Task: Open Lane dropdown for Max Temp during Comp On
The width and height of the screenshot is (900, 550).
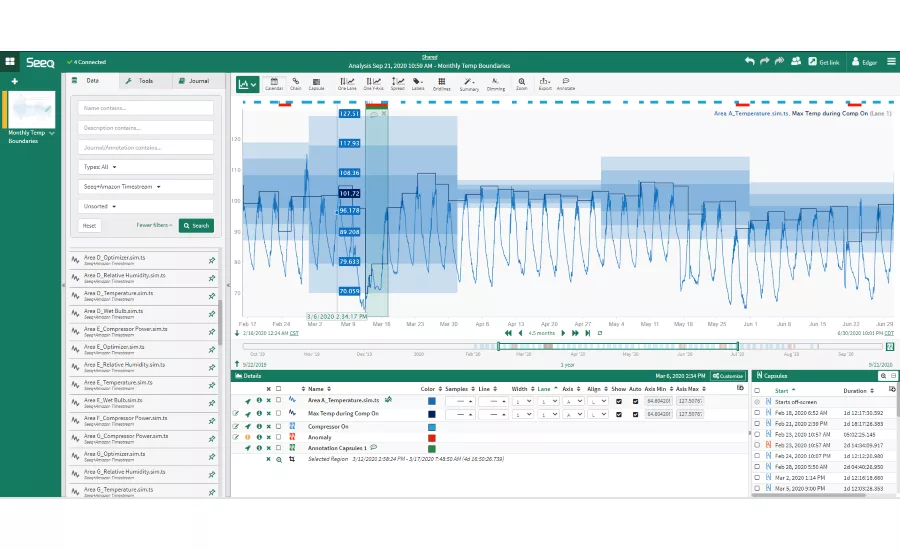Action: (x=548, y=414)
